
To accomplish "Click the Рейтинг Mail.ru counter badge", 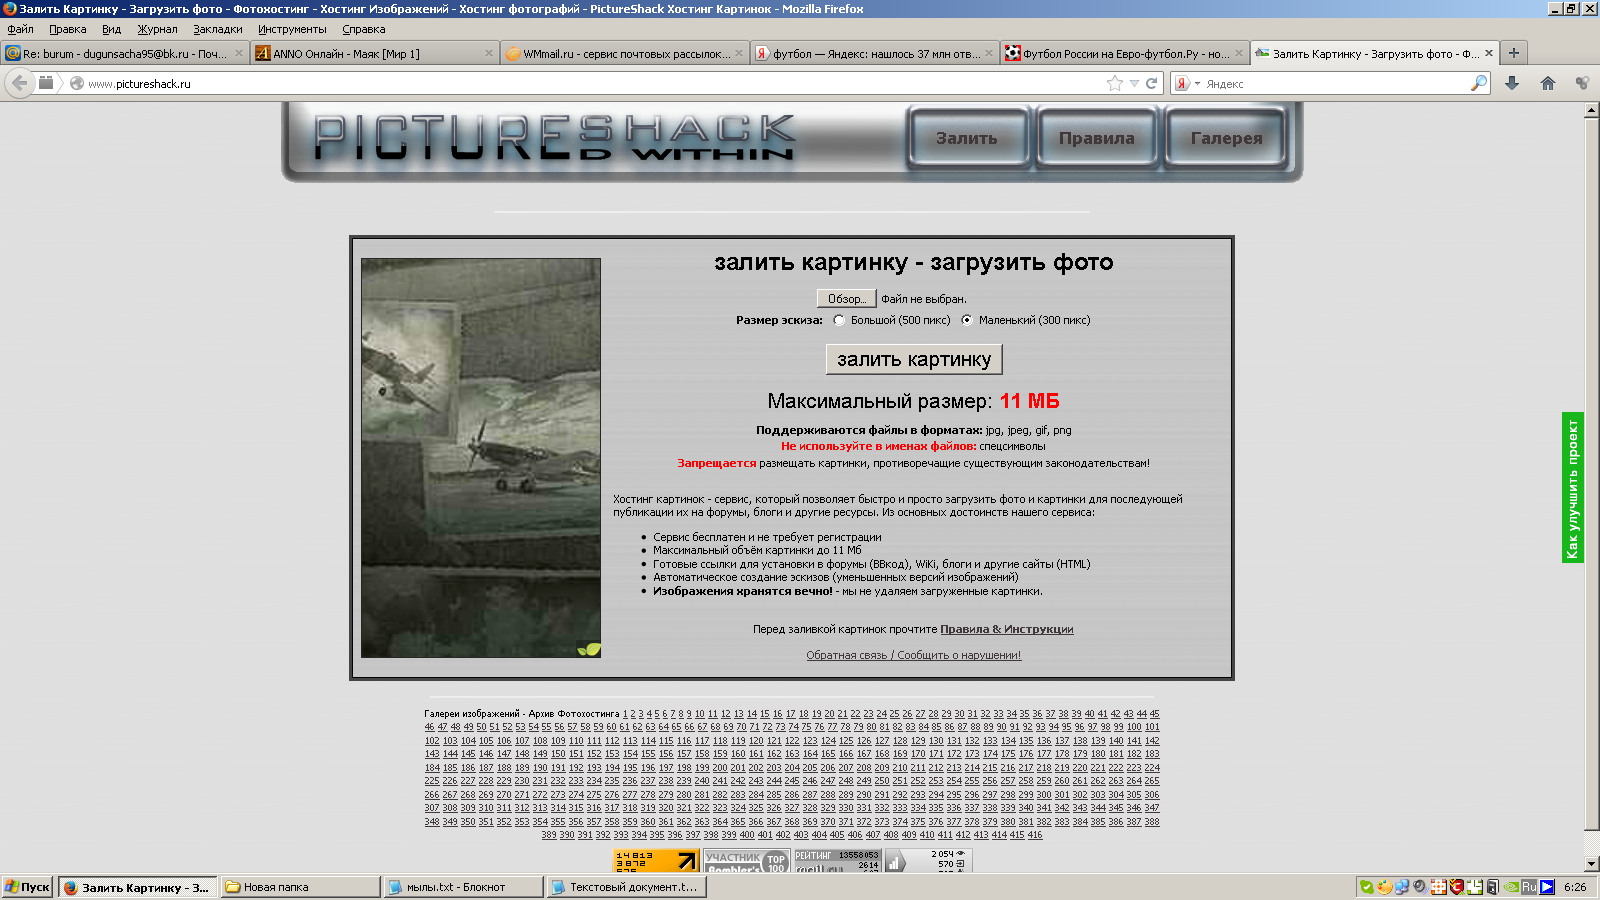I will click(x=837, y=861).
